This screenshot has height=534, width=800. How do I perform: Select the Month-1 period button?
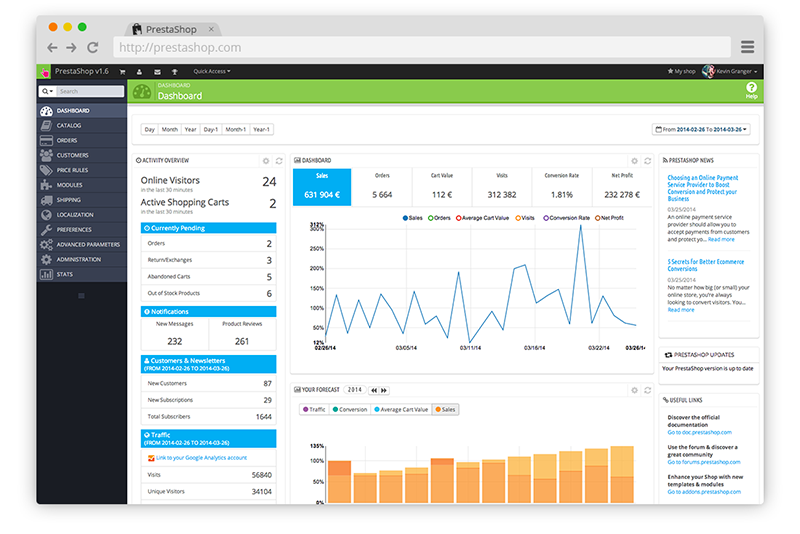tap(236, 130)
